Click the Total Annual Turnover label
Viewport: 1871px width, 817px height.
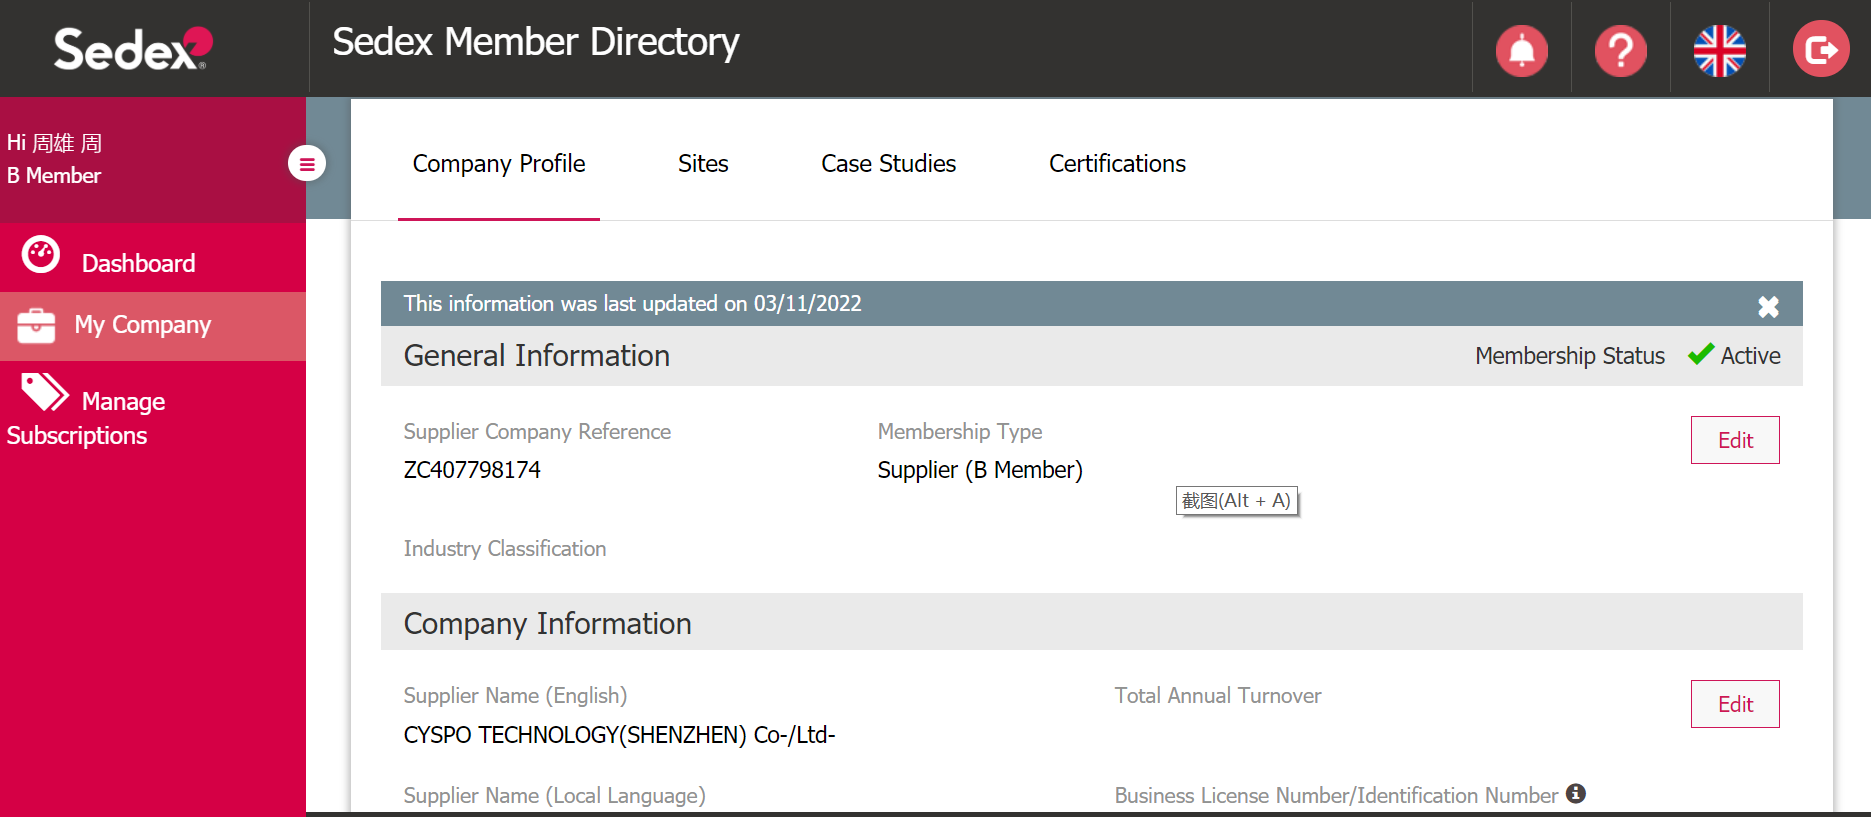point(1218,695)
